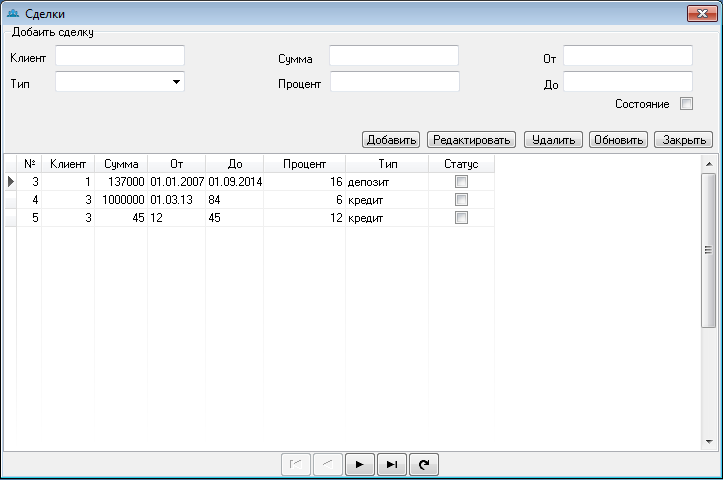This screenshot has width=723, height=480.
Task: Click the Процент column header
Action: click(x=304, y=164)
